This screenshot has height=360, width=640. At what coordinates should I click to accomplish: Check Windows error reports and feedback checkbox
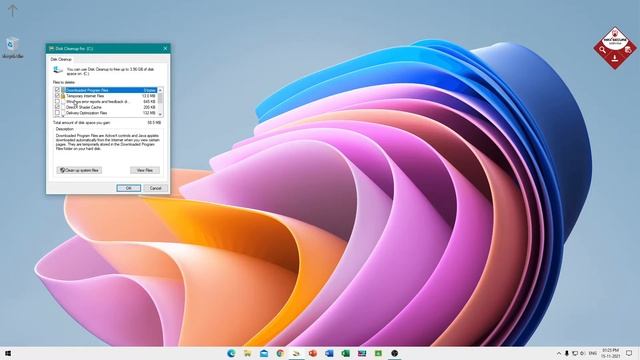(x=57, y=101)
